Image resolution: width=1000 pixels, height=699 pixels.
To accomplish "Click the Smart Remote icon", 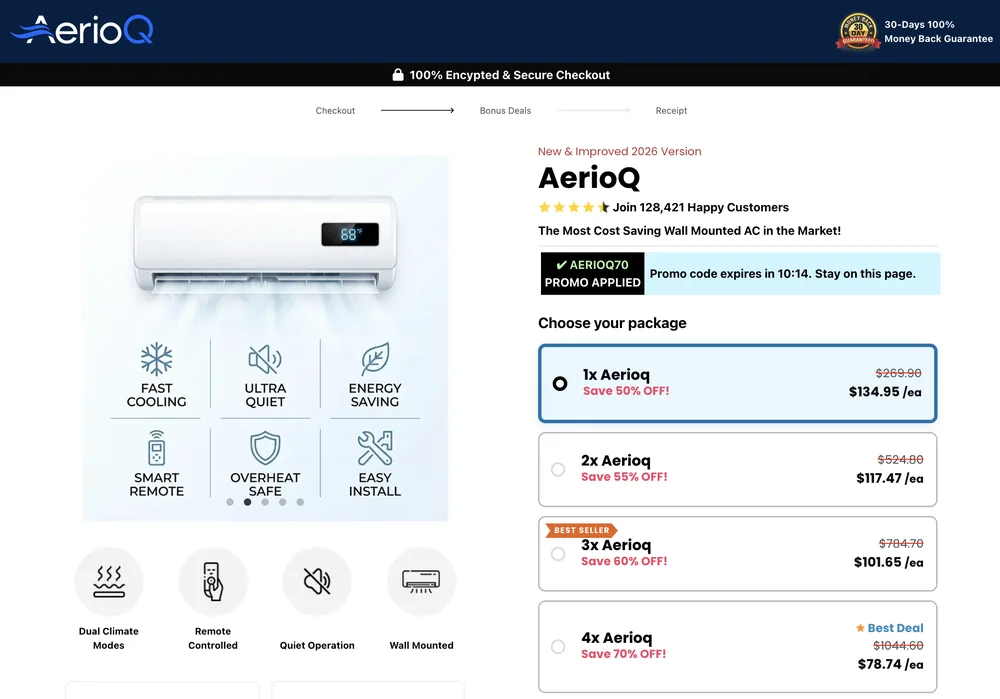I will pos(156,448).
